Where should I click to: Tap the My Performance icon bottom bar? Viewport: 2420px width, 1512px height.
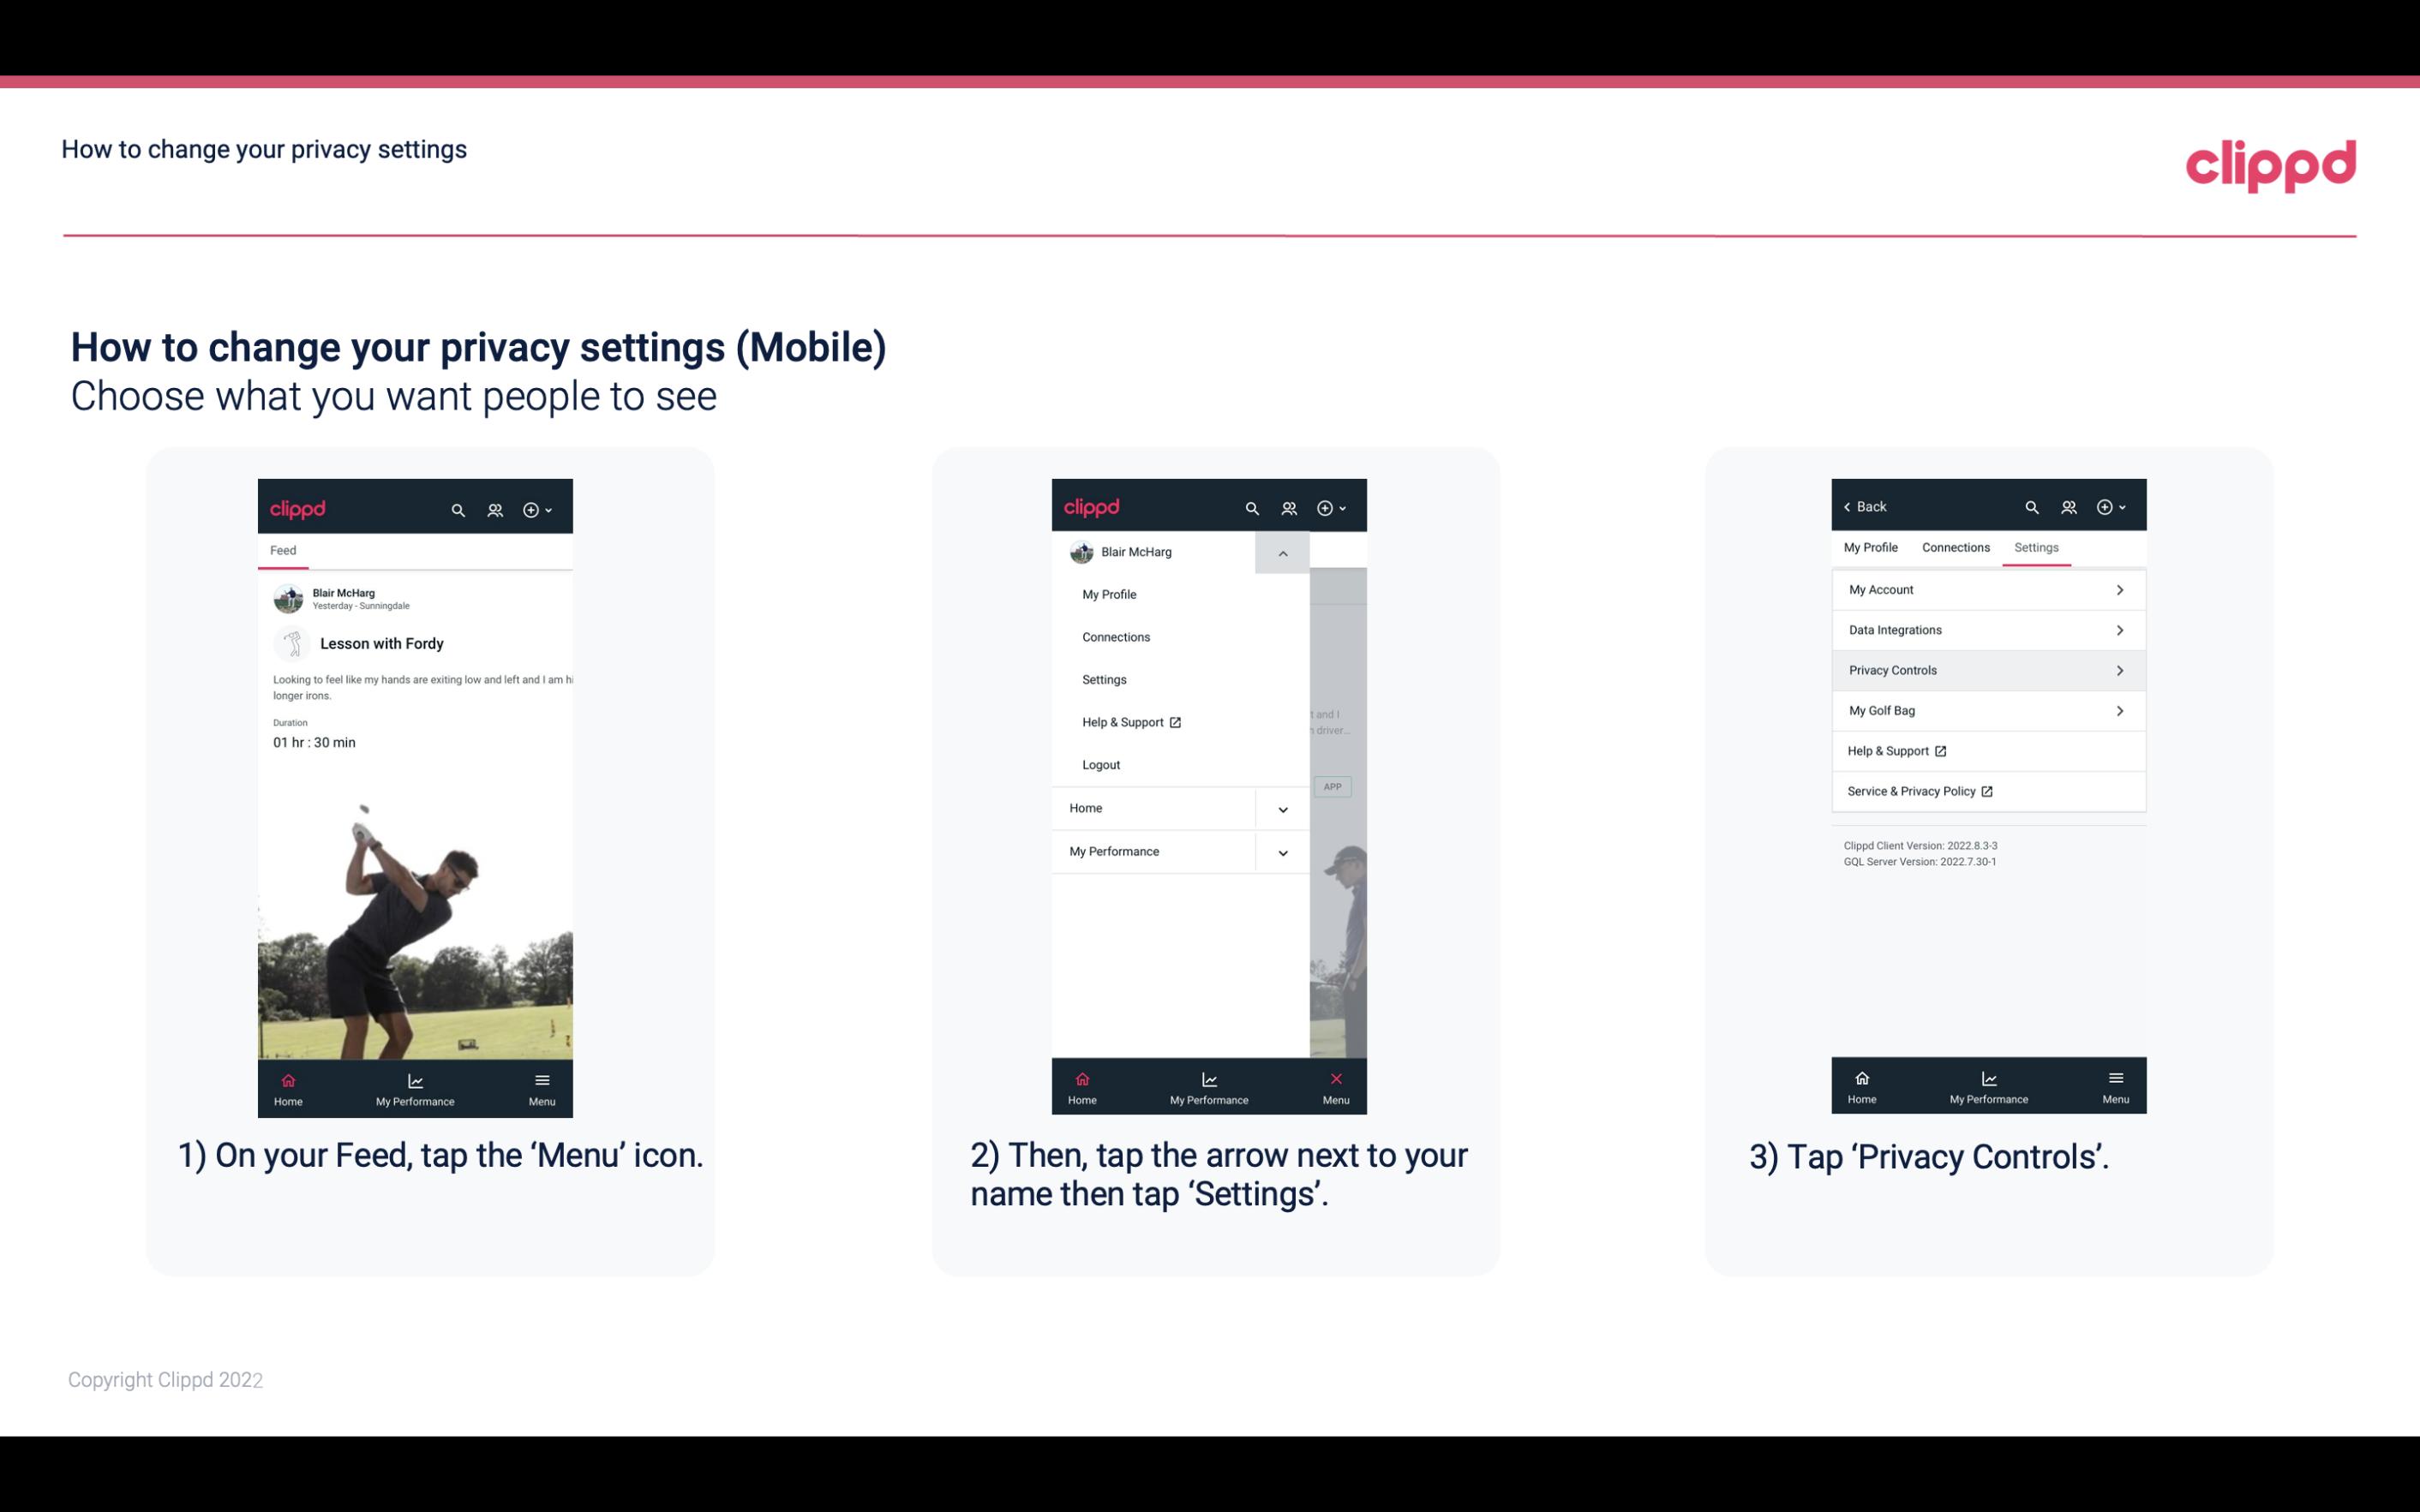(x=416, y=1087)
